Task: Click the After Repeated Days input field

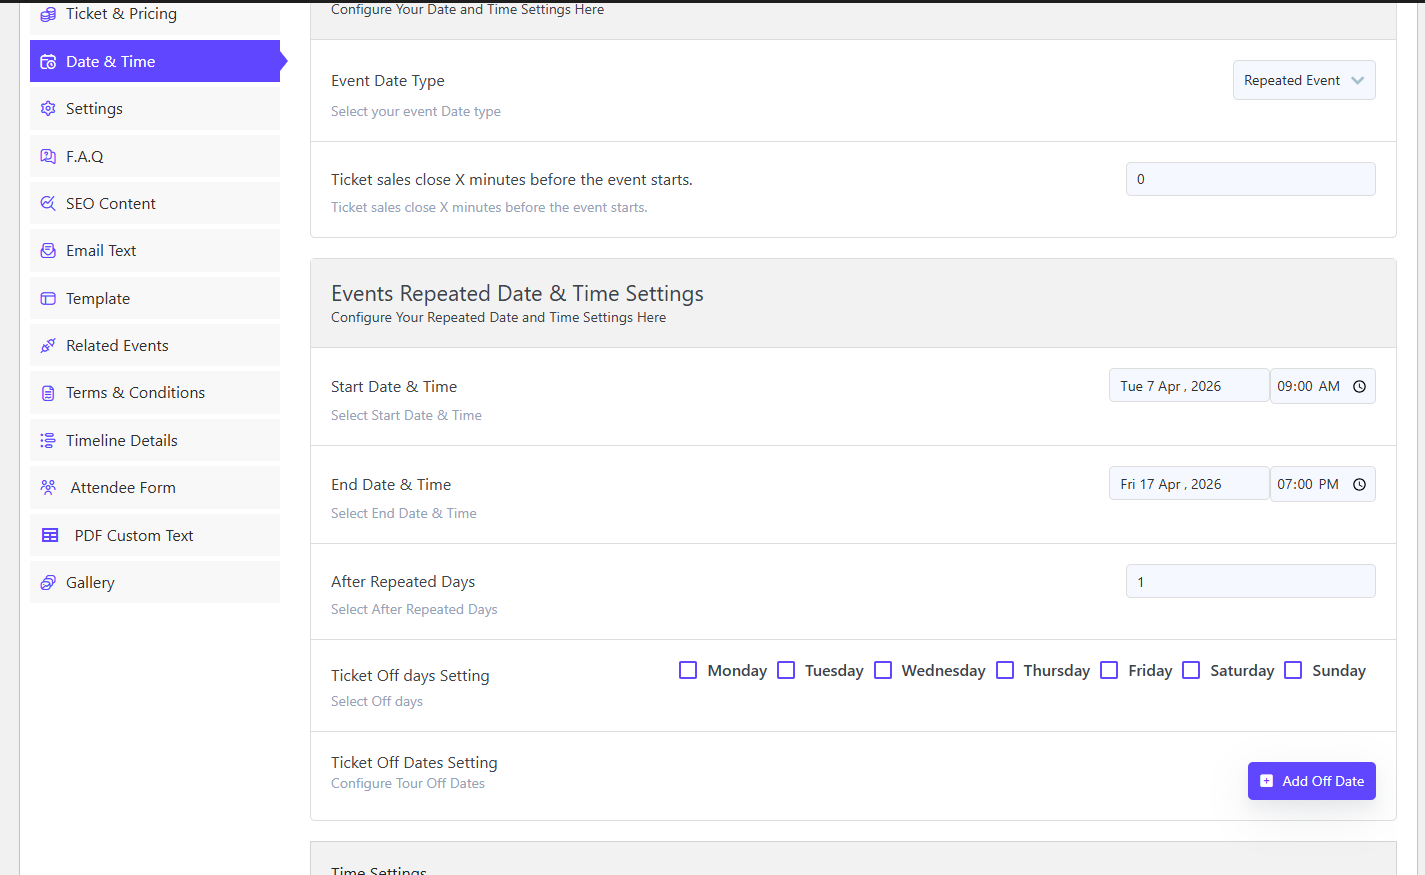Action: (x=1250, y=582)
